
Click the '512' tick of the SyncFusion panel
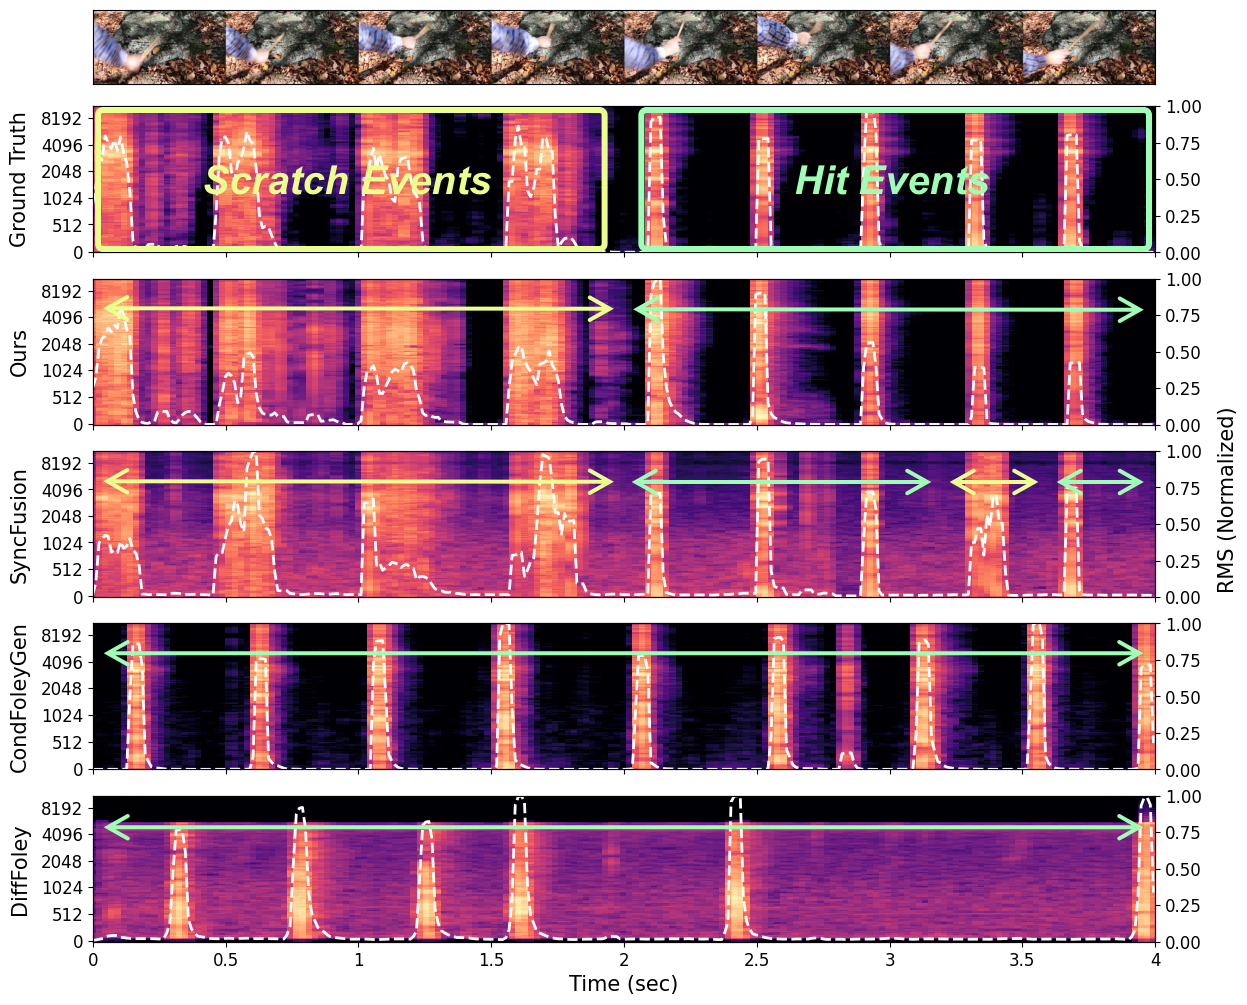click(x=70, y=570)
